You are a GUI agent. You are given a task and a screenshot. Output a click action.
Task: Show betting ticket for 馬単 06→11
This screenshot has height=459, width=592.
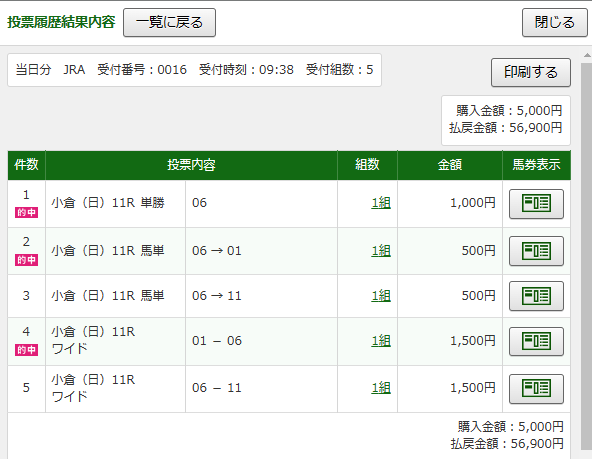click(x=536, y=296)
